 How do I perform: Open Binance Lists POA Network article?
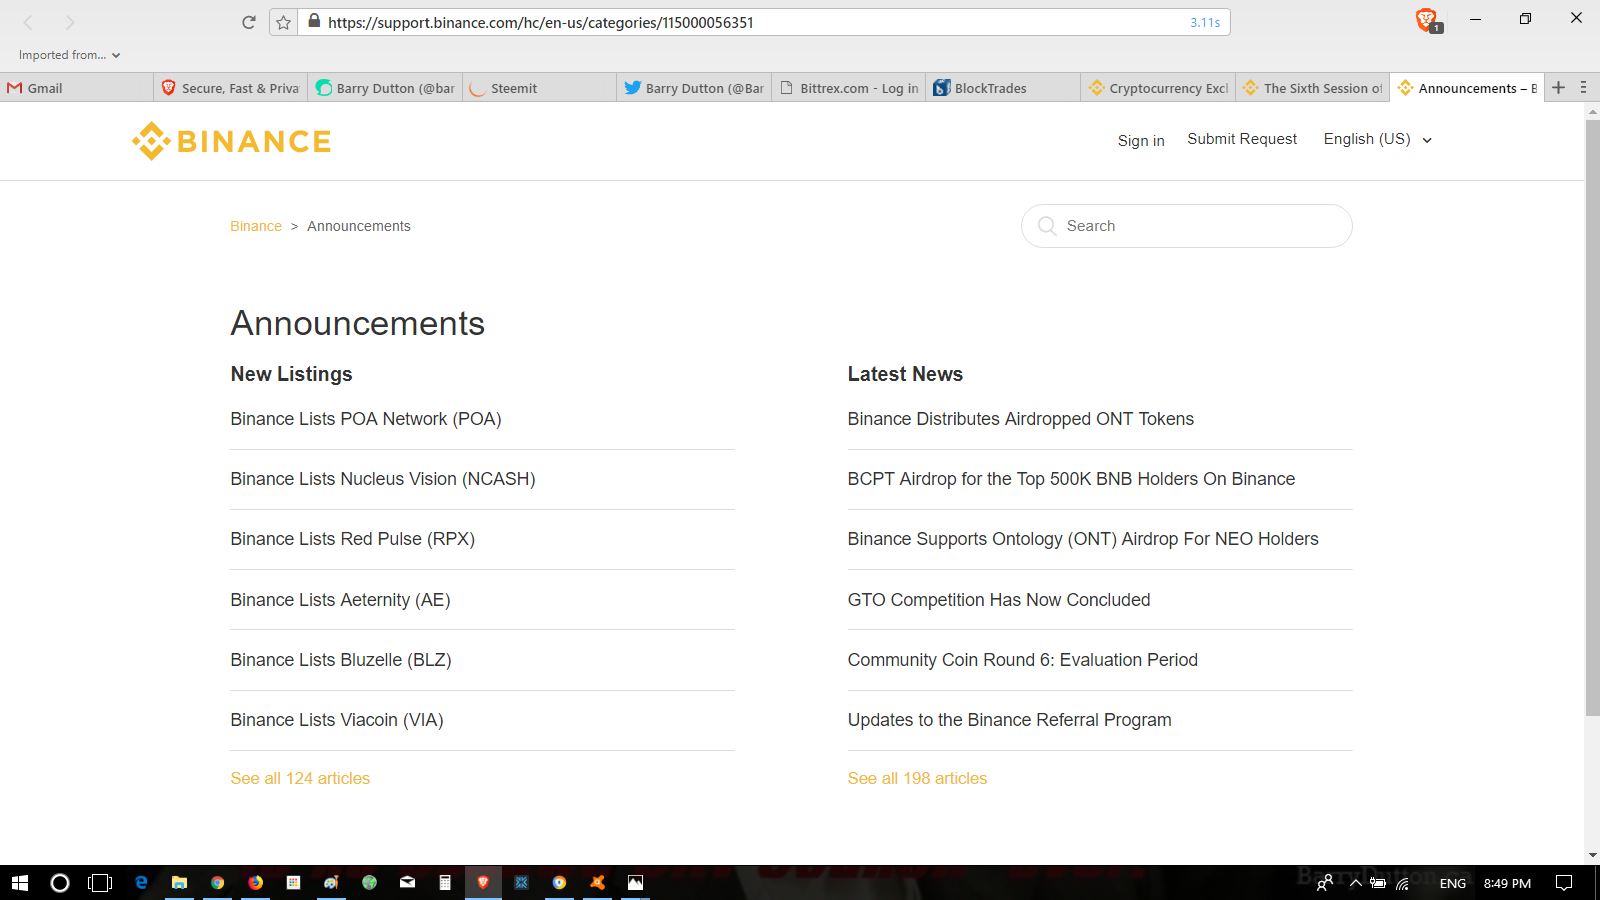tap(366, 419)
